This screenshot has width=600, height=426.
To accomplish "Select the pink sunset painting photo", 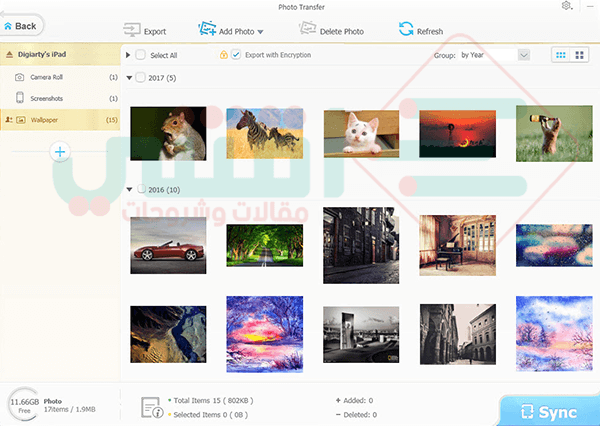I will pyautogui.click(x=265, y=334).
